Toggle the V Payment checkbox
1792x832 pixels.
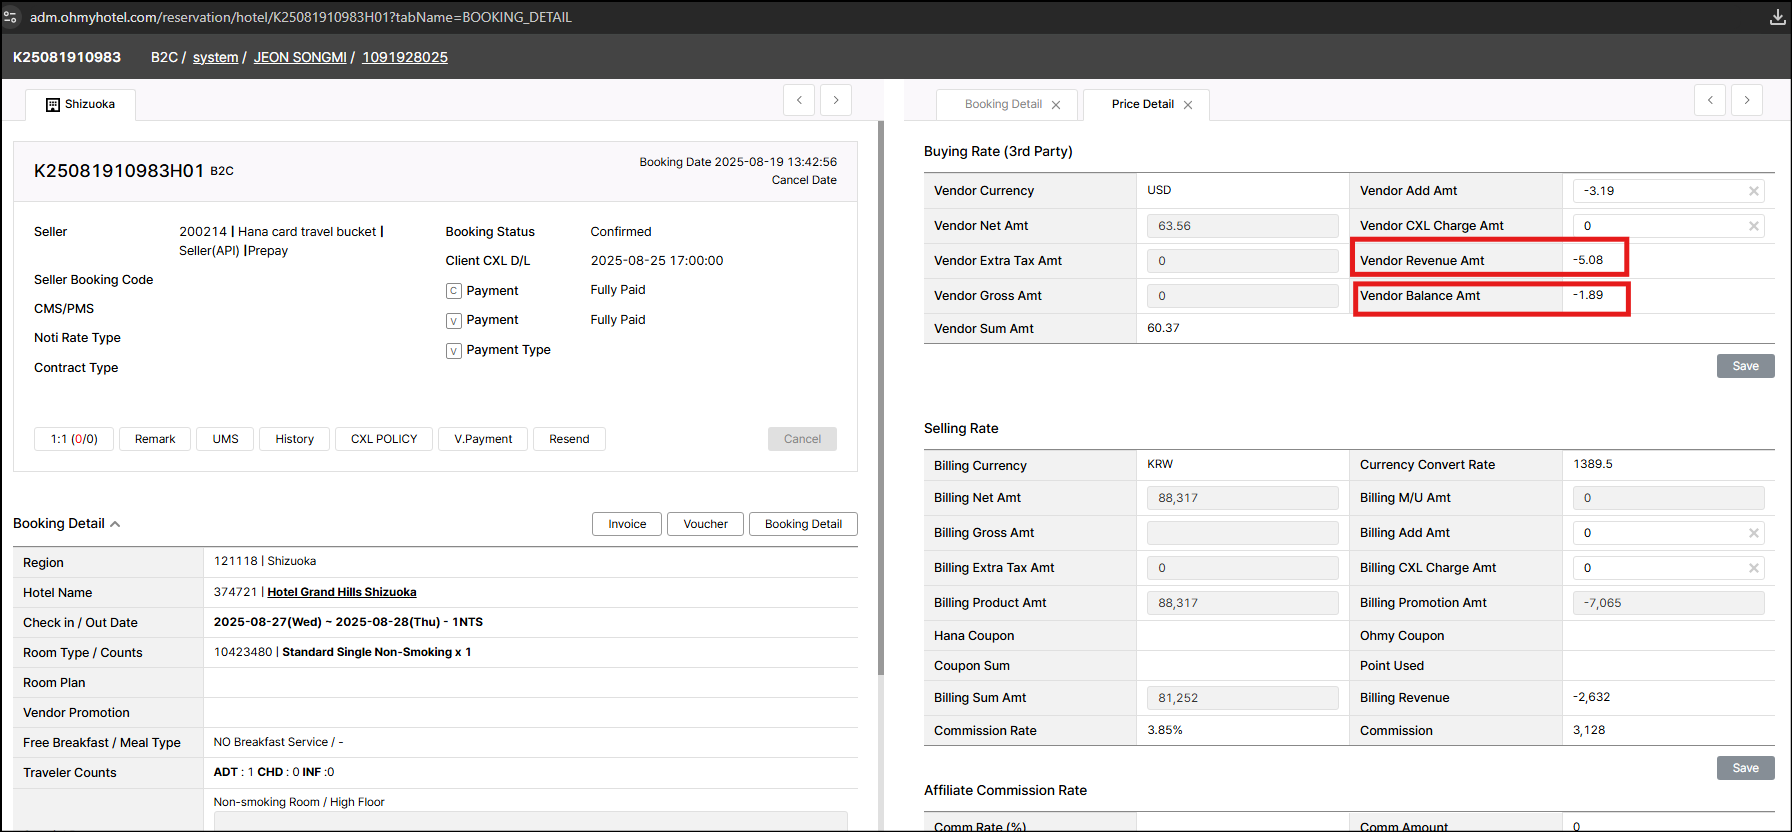point(454,321)
